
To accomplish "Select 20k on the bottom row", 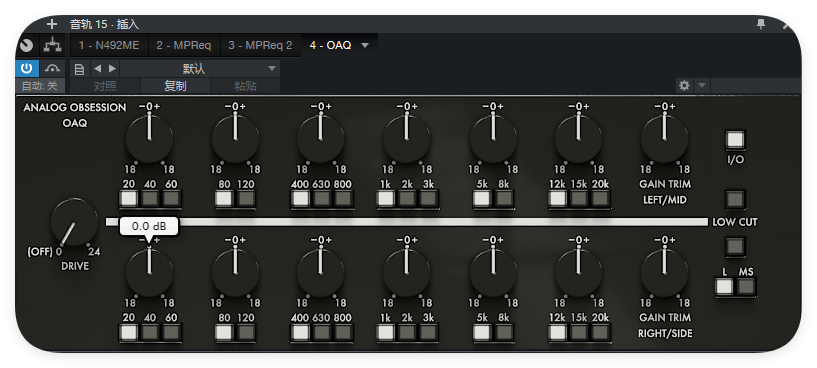I will (600, 332).
